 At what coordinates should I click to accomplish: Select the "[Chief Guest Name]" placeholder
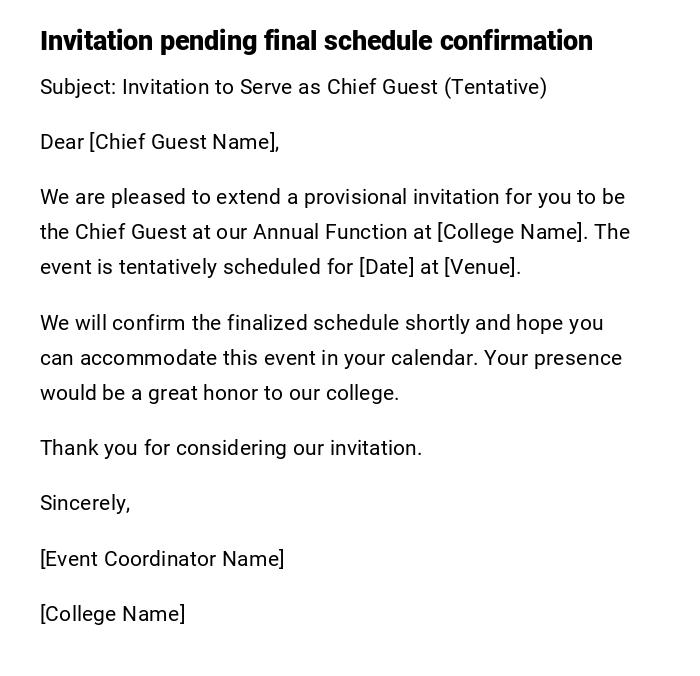(183, 142)
